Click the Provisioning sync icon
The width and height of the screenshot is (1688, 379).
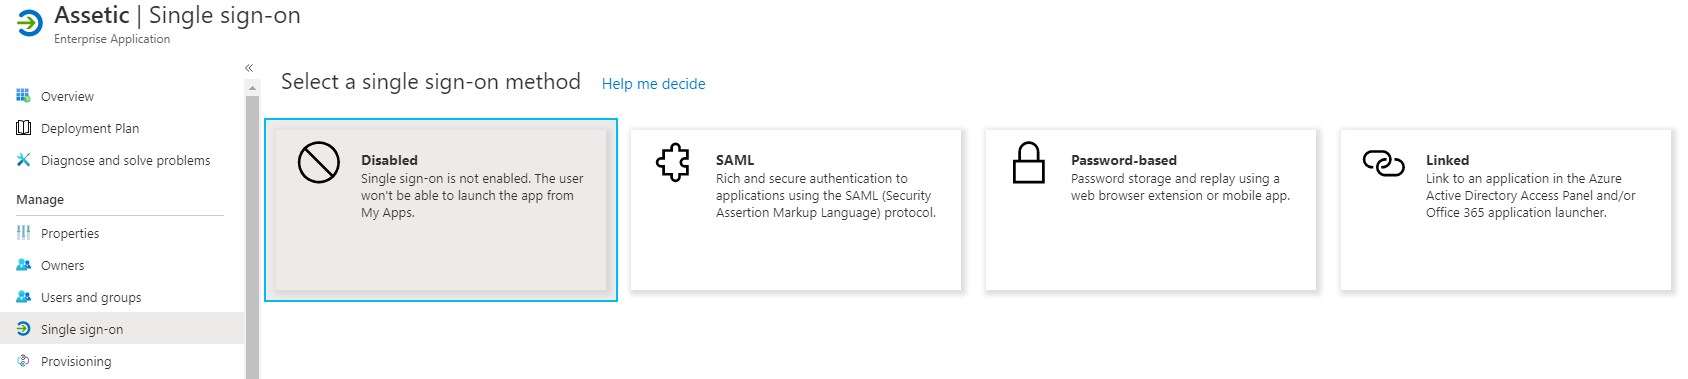click(x=23, y=361)
